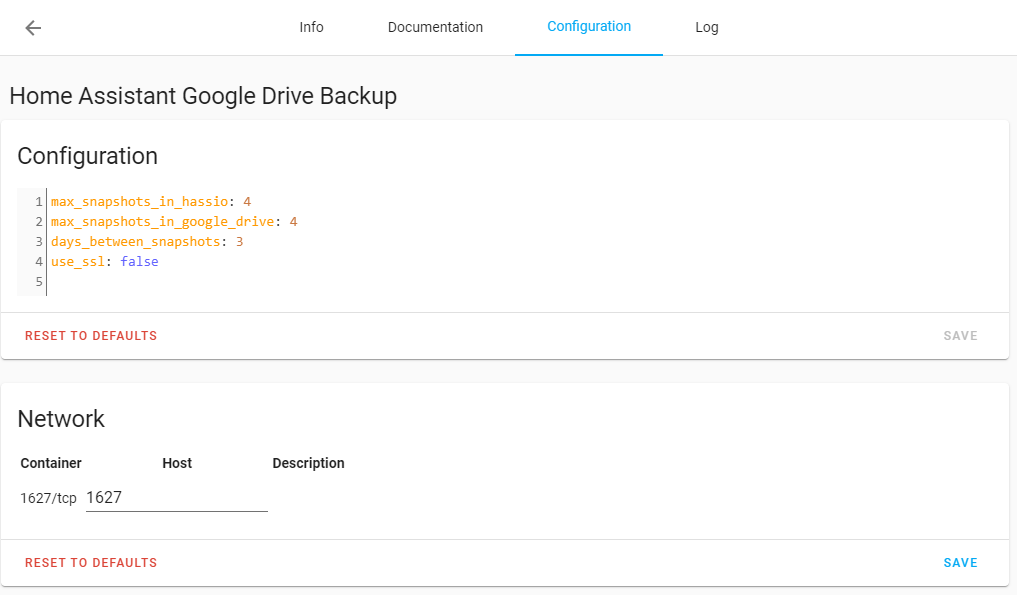Switch to the Info tab

click(x=311, y=28)
